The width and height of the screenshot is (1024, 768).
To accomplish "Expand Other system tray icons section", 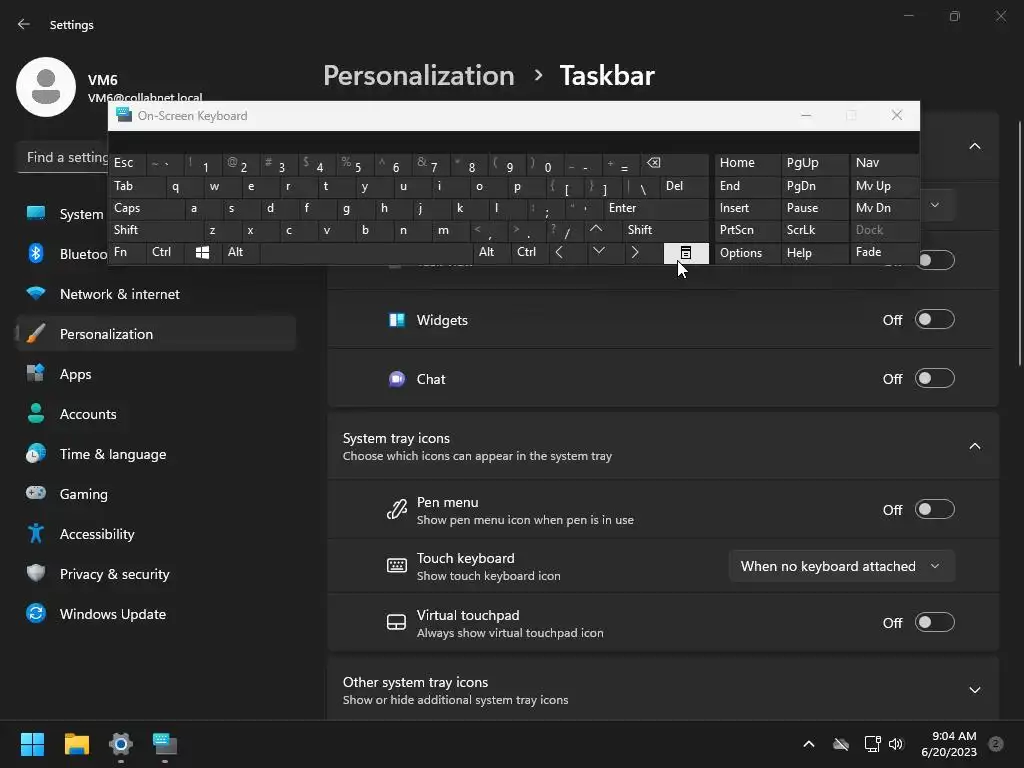I will (x=974, y=690).
